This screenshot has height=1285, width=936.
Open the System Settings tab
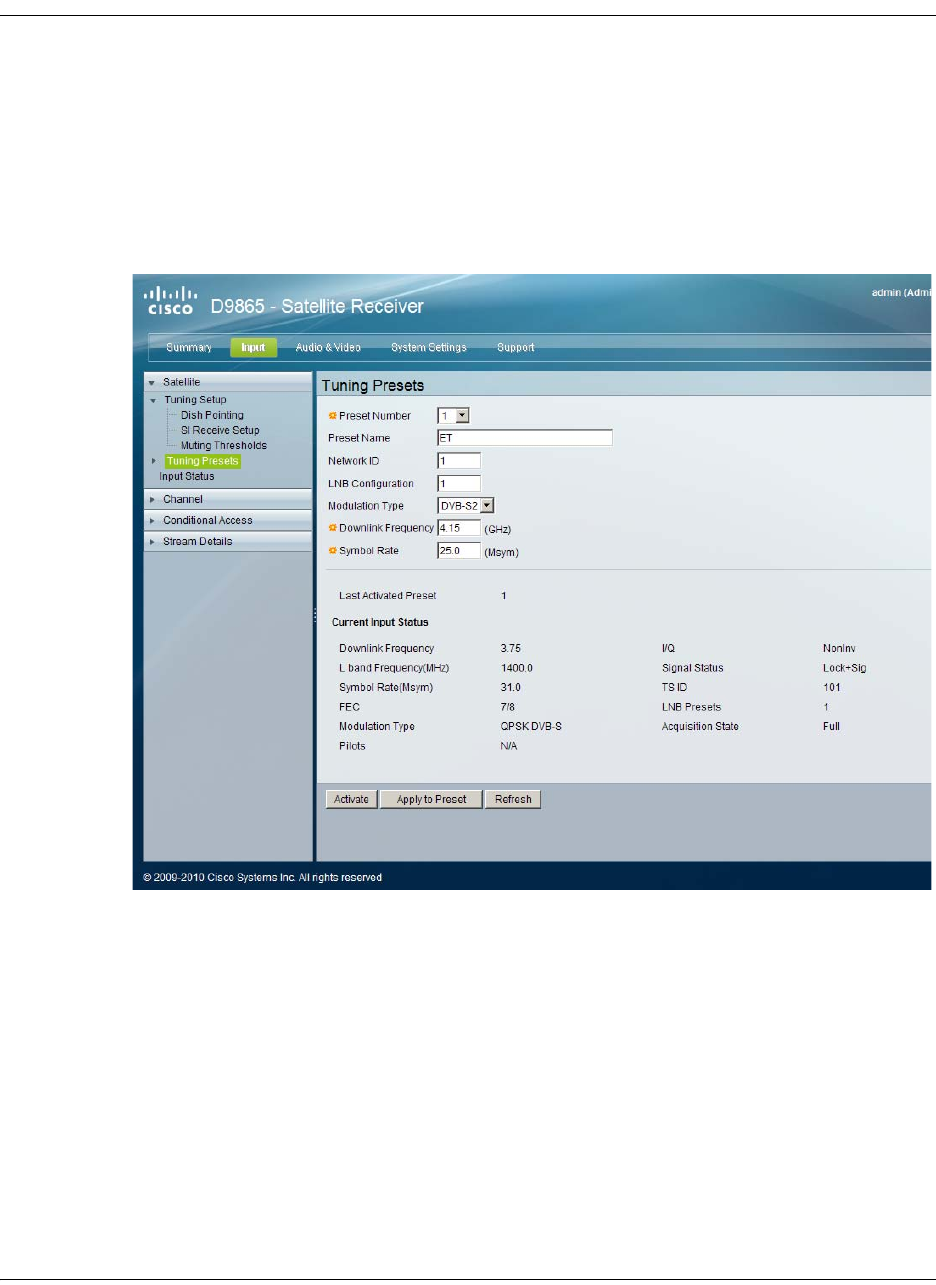(x=428, y=348)
